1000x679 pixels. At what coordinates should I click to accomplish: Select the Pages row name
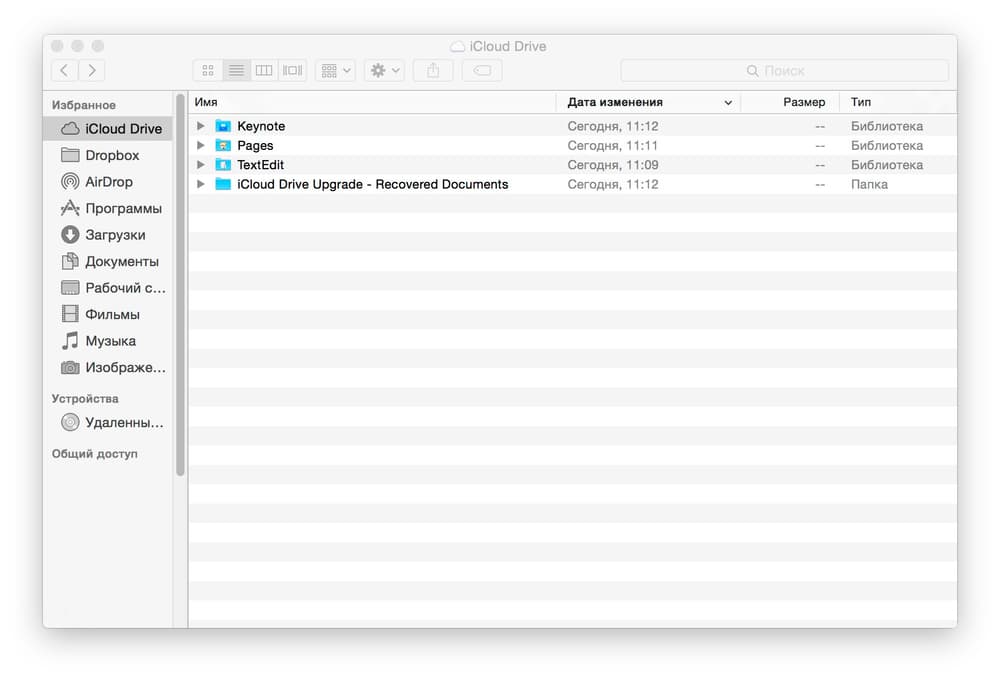pyautogui.click(x=255, y=145)
